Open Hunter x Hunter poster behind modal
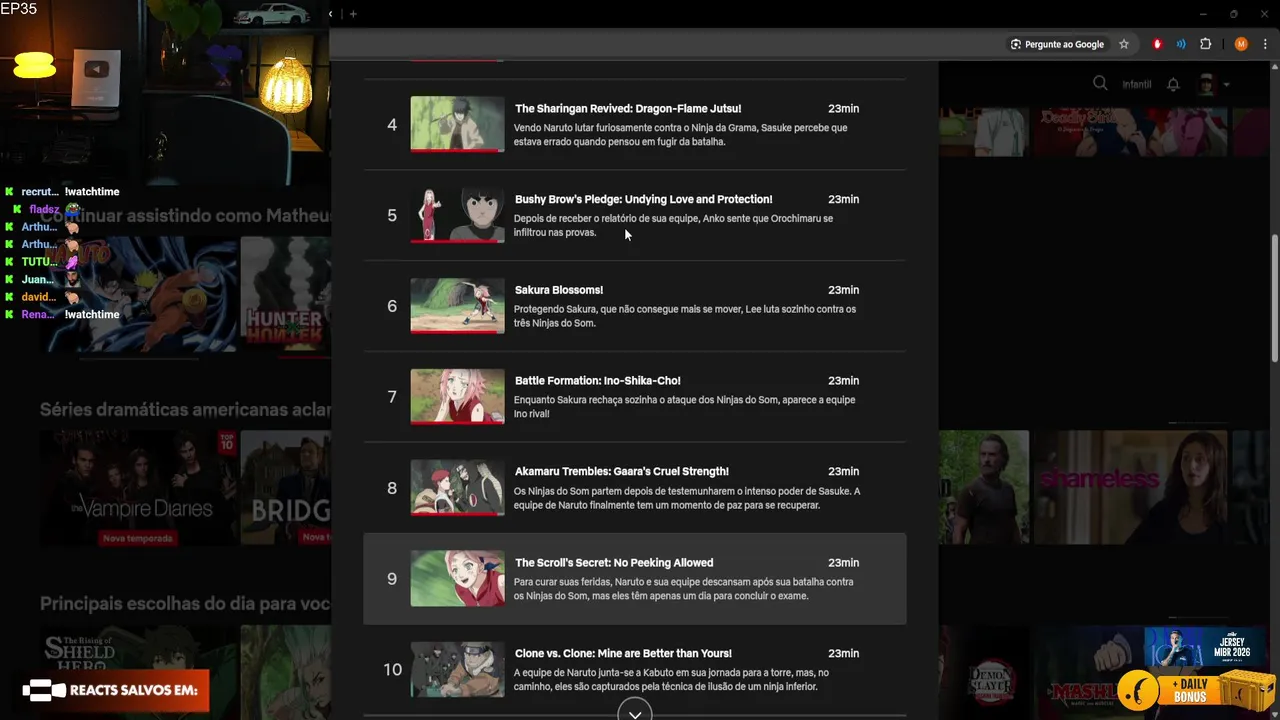 click(285, 294)
